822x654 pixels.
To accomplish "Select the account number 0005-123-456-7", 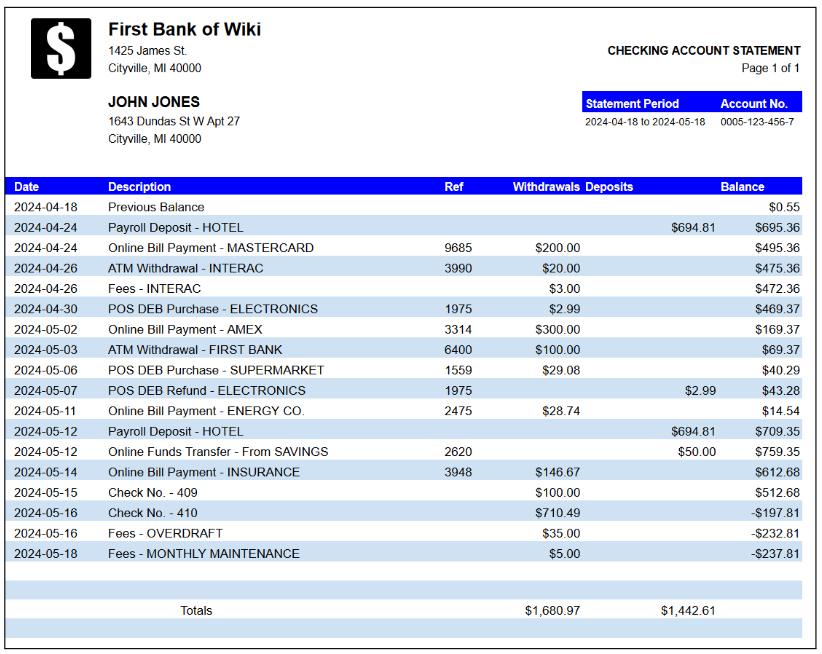I will point(757,122).
